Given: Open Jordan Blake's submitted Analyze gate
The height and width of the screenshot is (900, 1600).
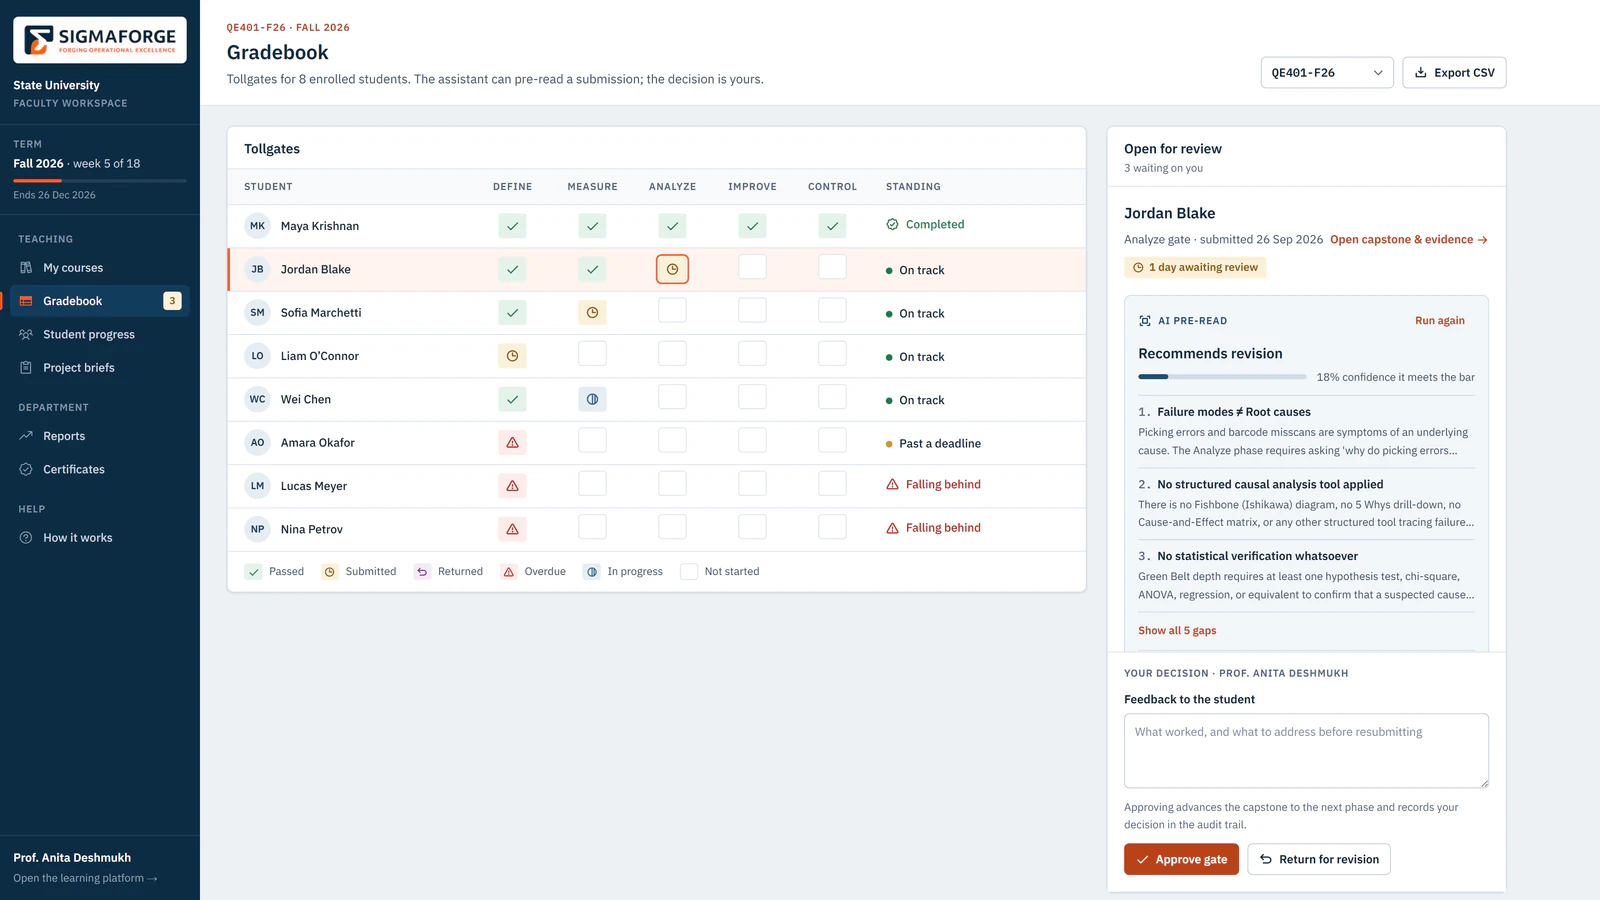Looking at the screenshot, I should [x=672, y=269].
